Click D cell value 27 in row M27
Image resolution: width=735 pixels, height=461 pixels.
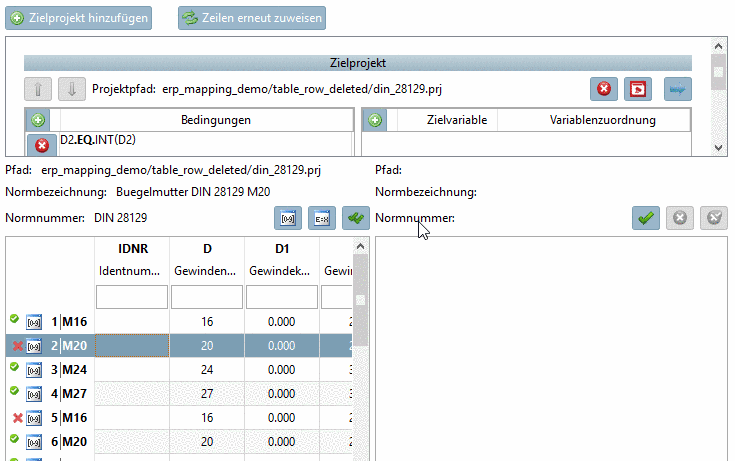(207, 393)
